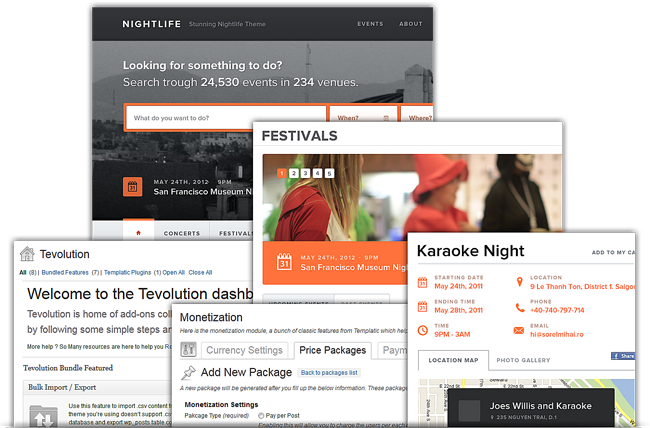Click the Bulk Import / Export folder icon

click(44, 416)
